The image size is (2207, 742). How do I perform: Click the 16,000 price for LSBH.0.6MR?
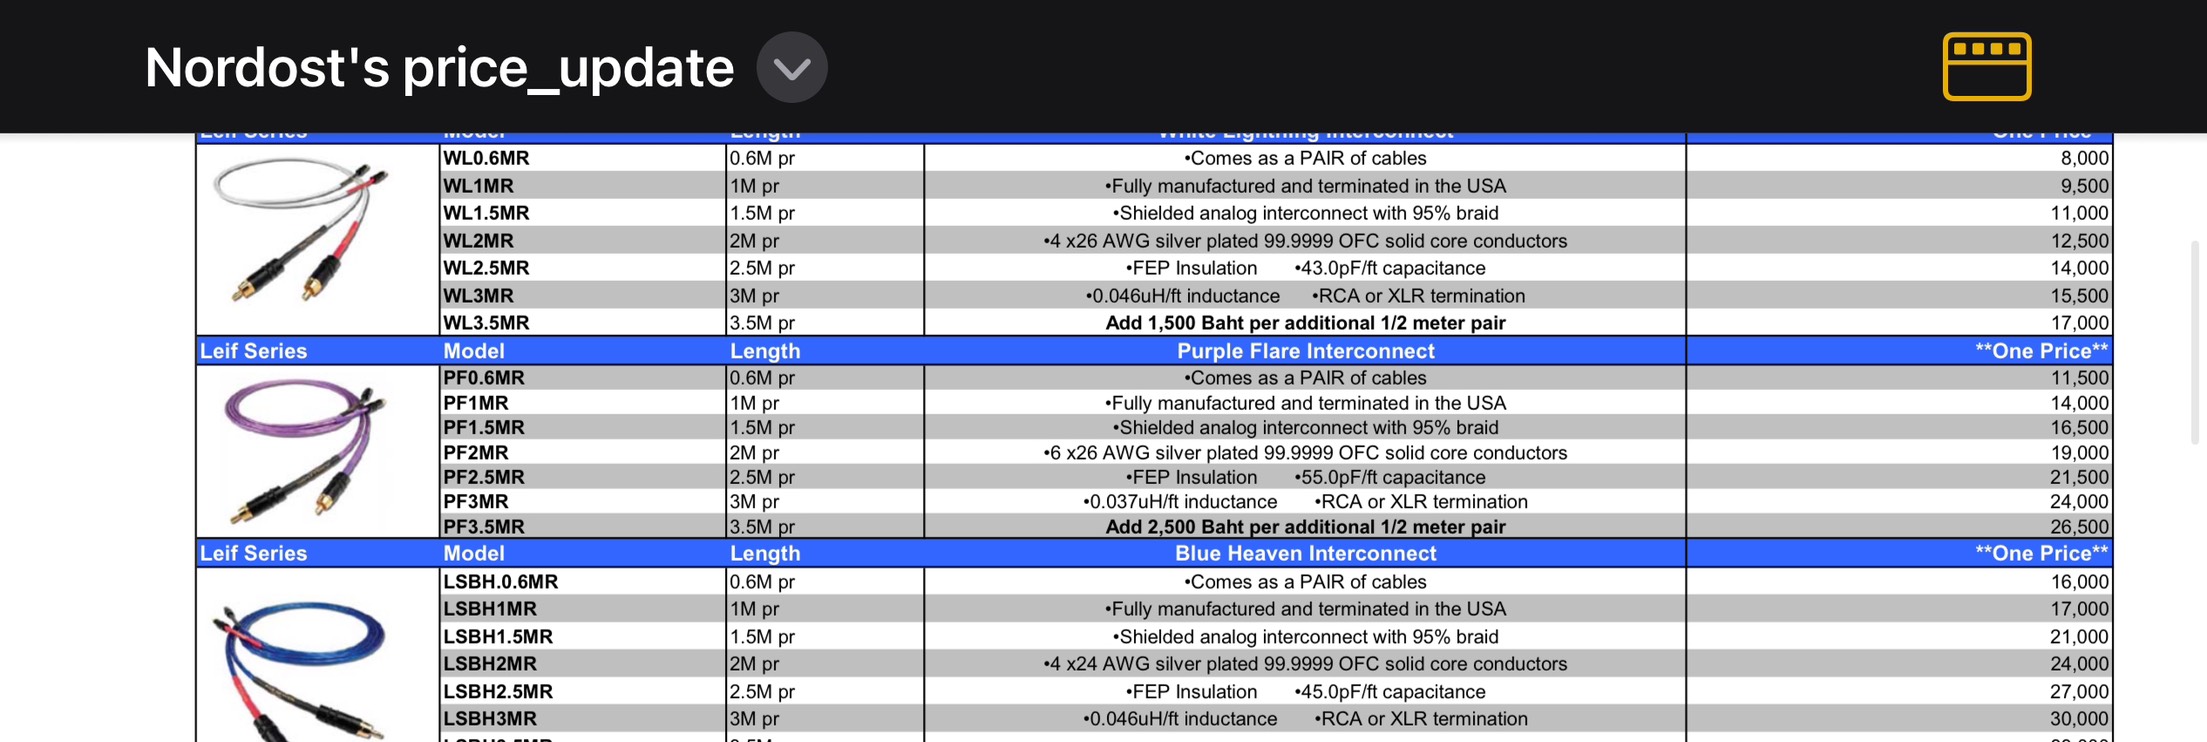point(2079,582)
